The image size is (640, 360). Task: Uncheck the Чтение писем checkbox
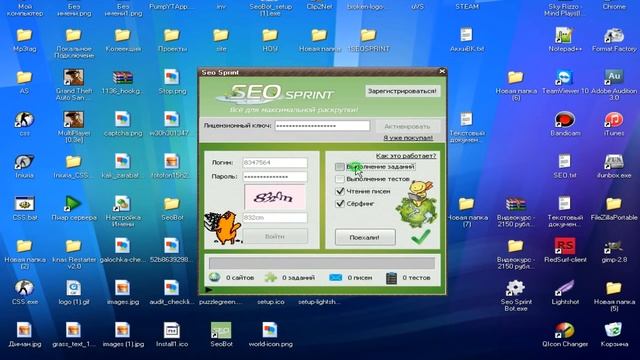(x=340, y=191)
